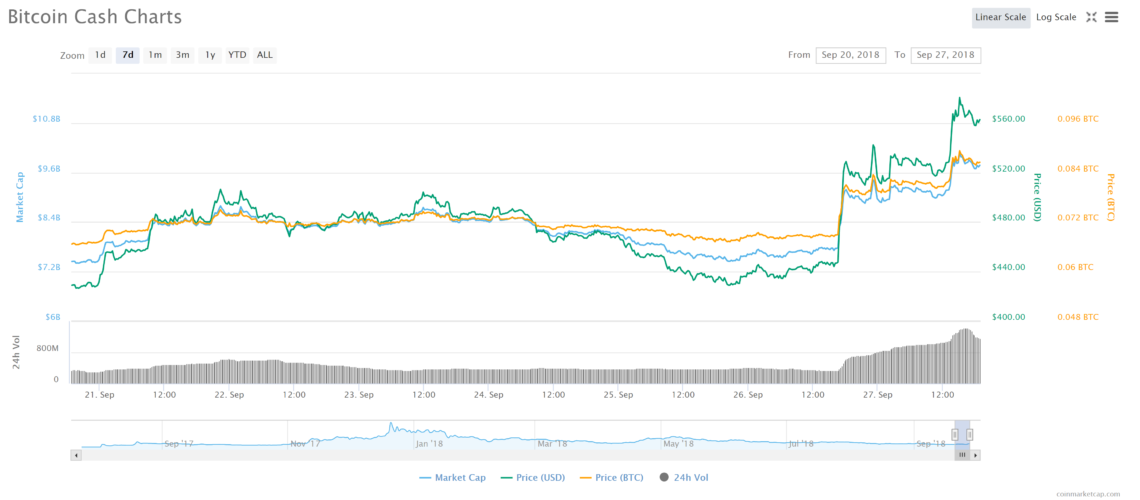The image size is (1140, 500).
Task: Toggle fullscreen chart icon
Action: coord(1091,17)
